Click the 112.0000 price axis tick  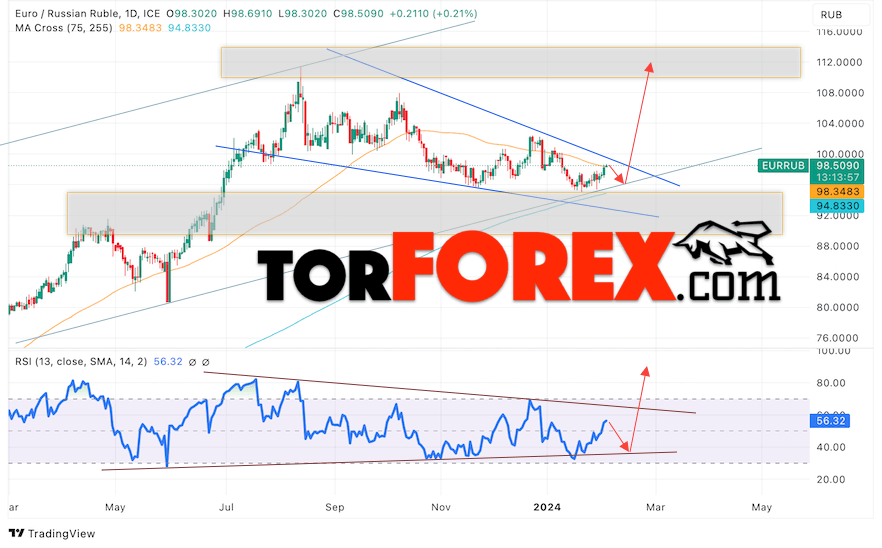click(839, 62)
